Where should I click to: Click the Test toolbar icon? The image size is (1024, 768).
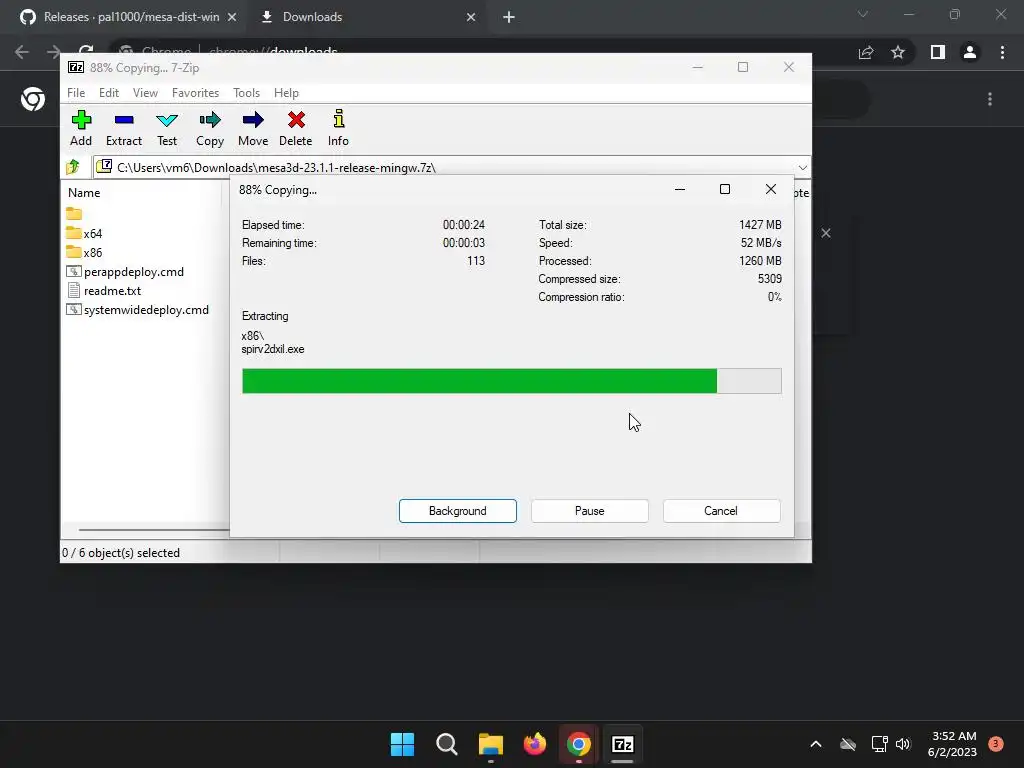click(167, 128)
